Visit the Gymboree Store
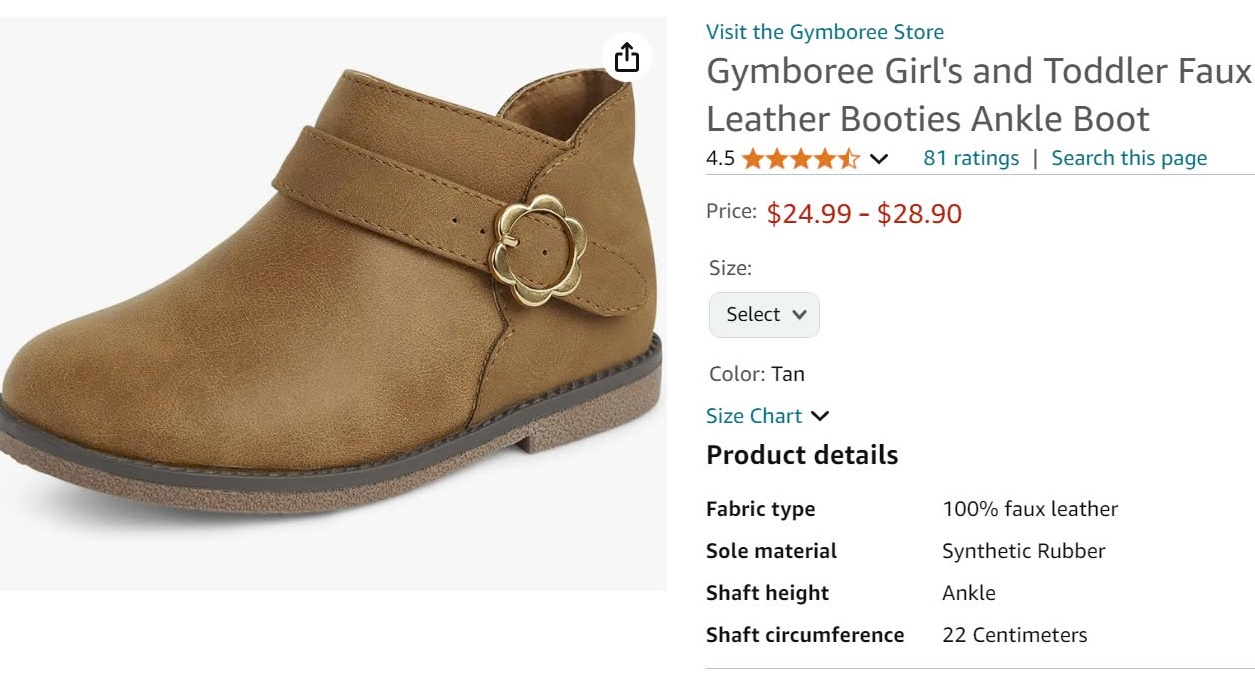This screenshot has width=1255, height=687. (x=824, y=31)
